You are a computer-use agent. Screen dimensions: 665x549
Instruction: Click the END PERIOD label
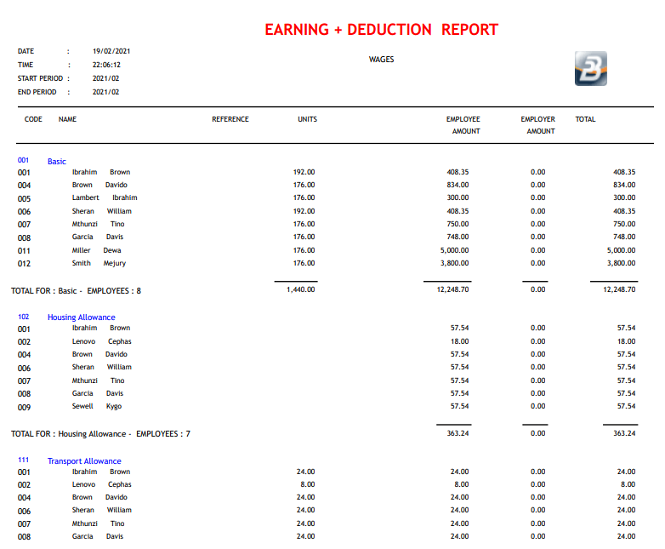tap(37, 92)
